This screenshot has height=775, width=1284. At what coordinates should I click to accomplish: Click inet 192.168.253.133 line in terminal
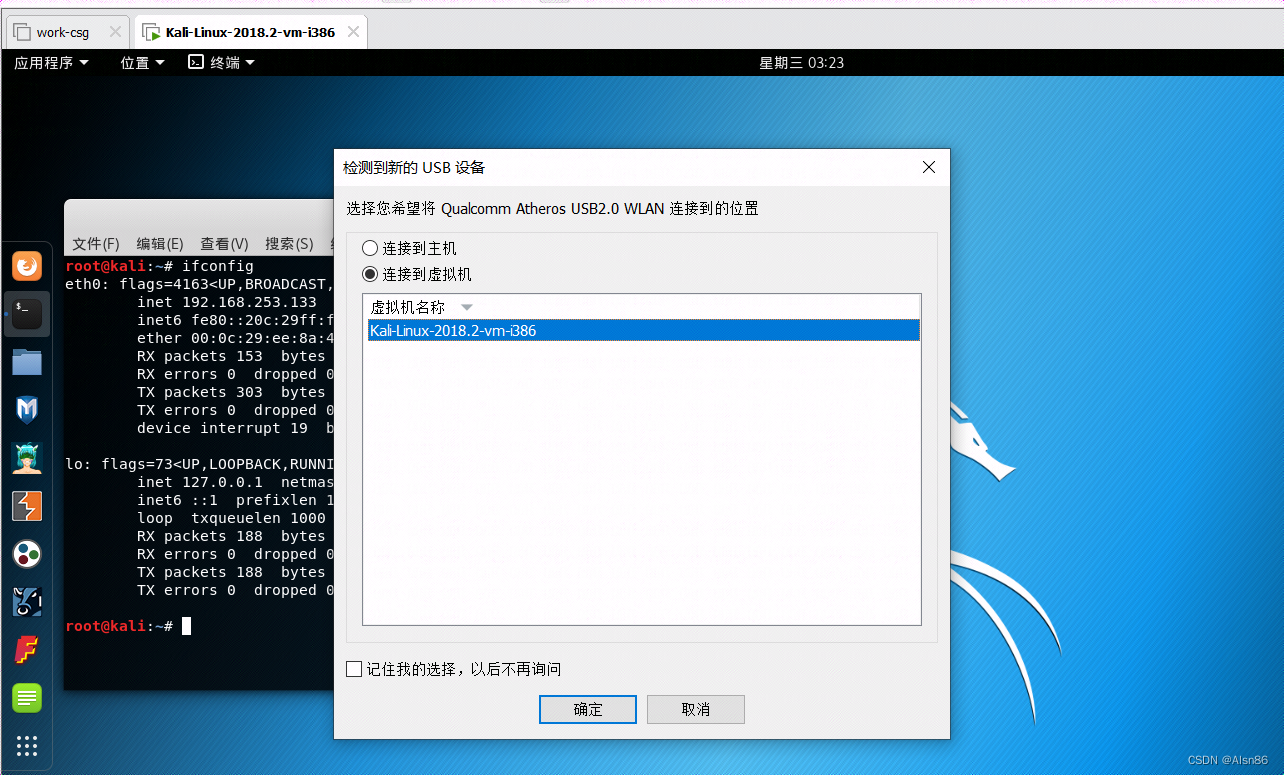coord(227,302)
